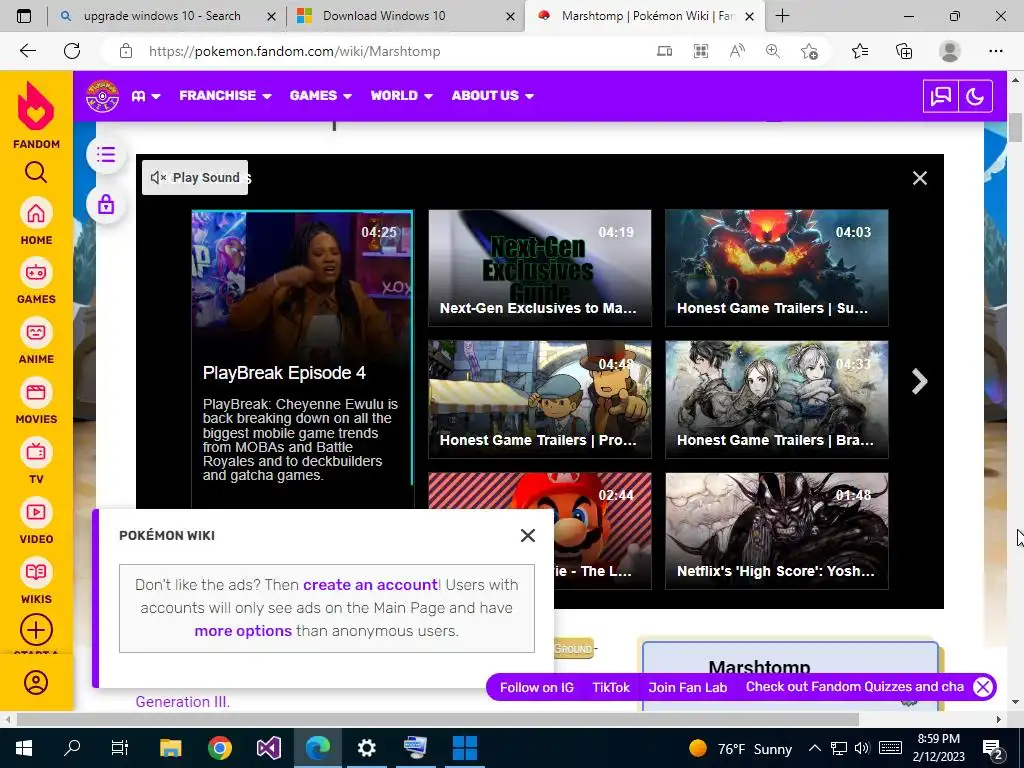1024x768 pixels.
Task: Toggle dark theme moon icon
Action: click(x=975, y=97)
